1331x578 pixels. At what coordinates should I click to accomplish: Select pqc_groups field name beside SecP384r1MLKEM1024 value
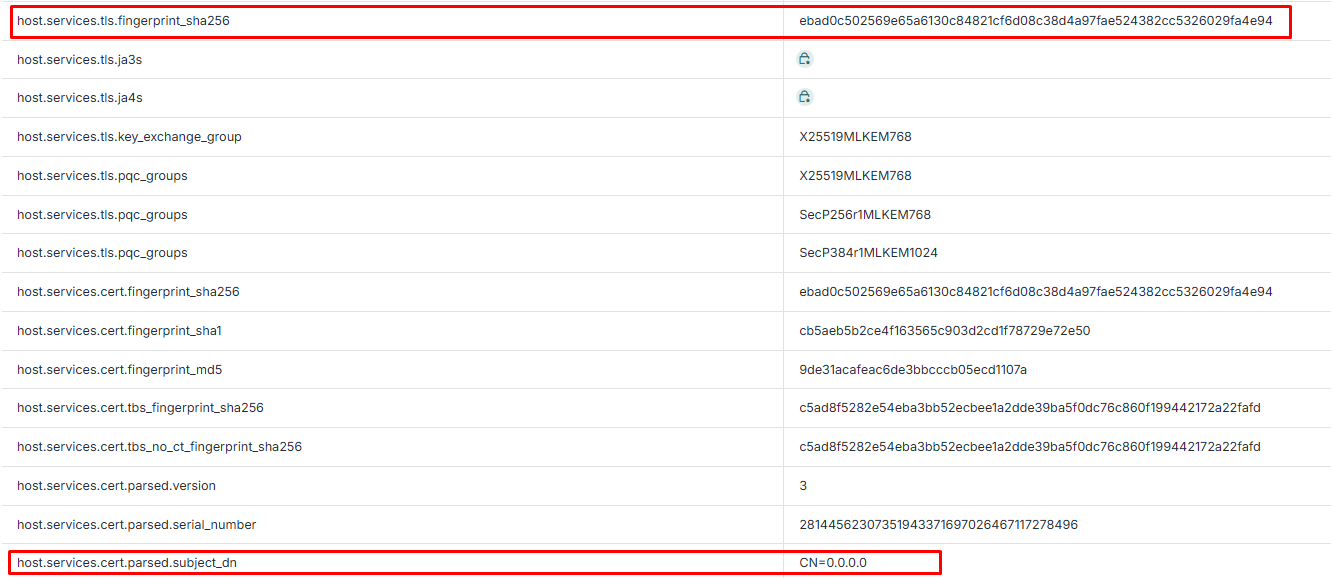click(102, 253)
